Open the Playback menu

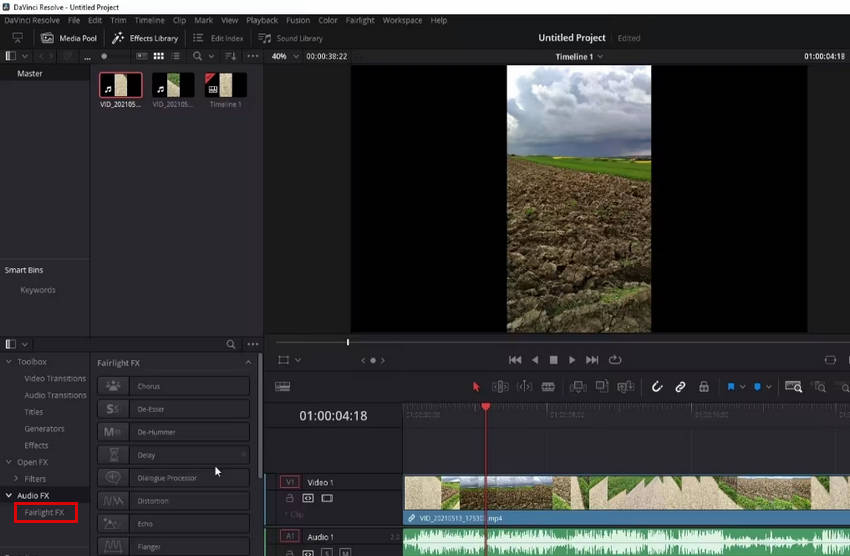(x=262, y=20)
